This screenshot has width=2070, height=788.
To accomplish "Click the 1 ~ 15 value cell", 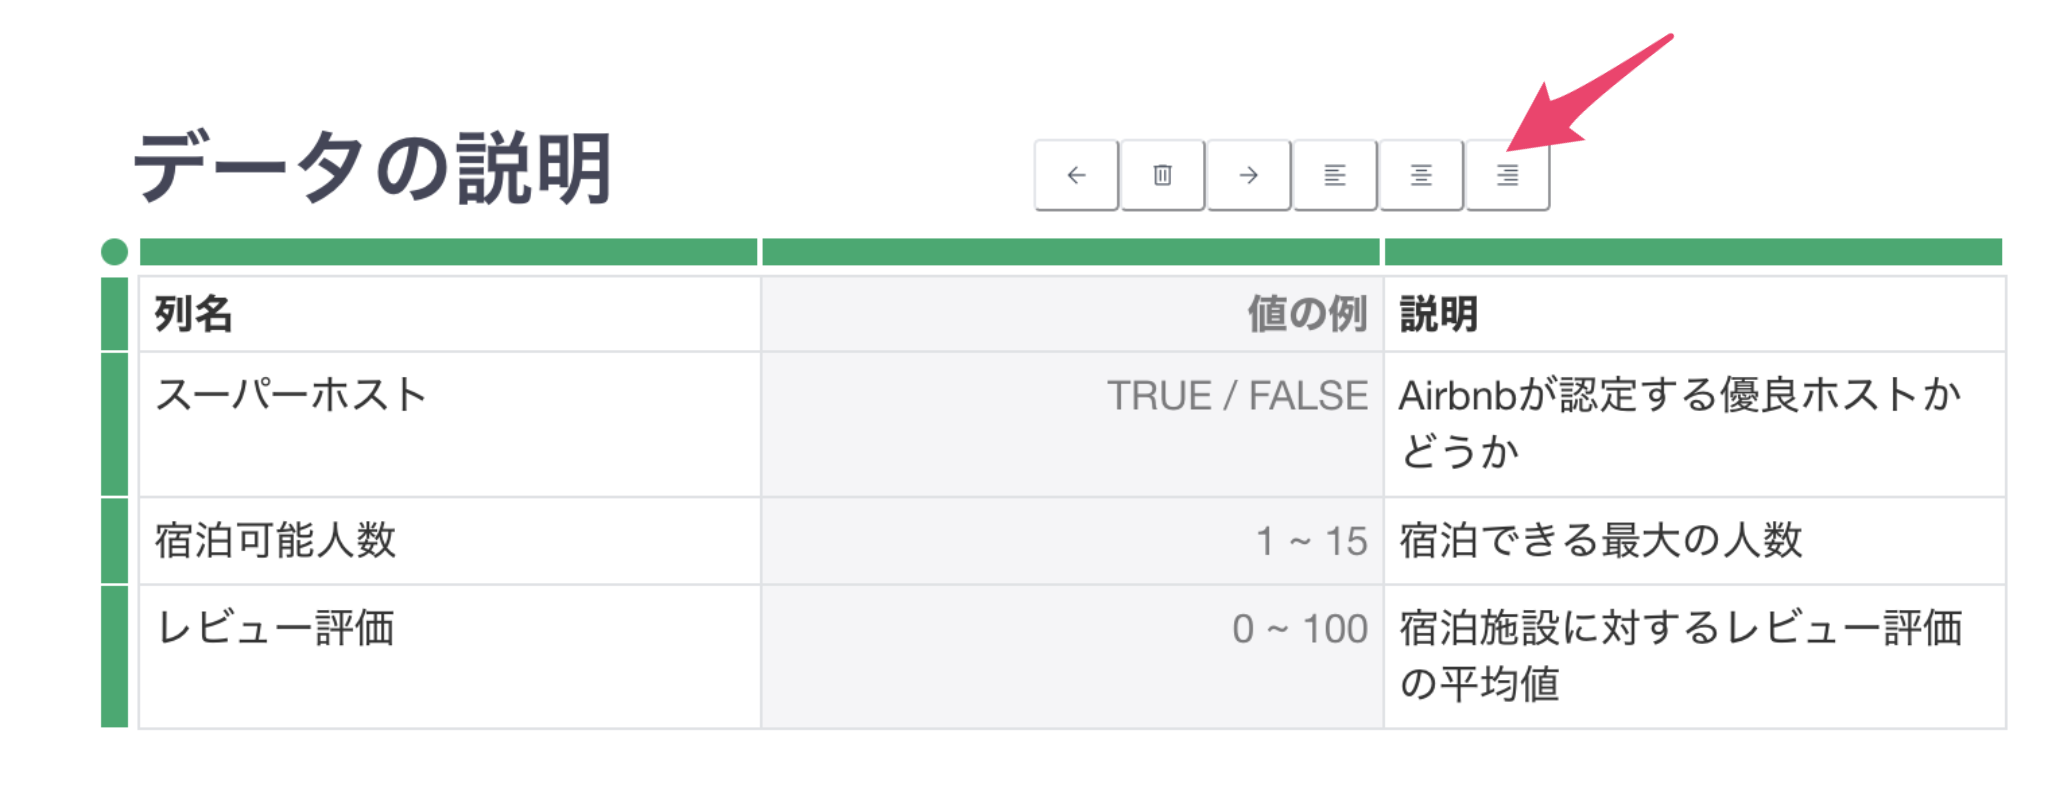I will pyautogui.click(x=1072, y=541).
